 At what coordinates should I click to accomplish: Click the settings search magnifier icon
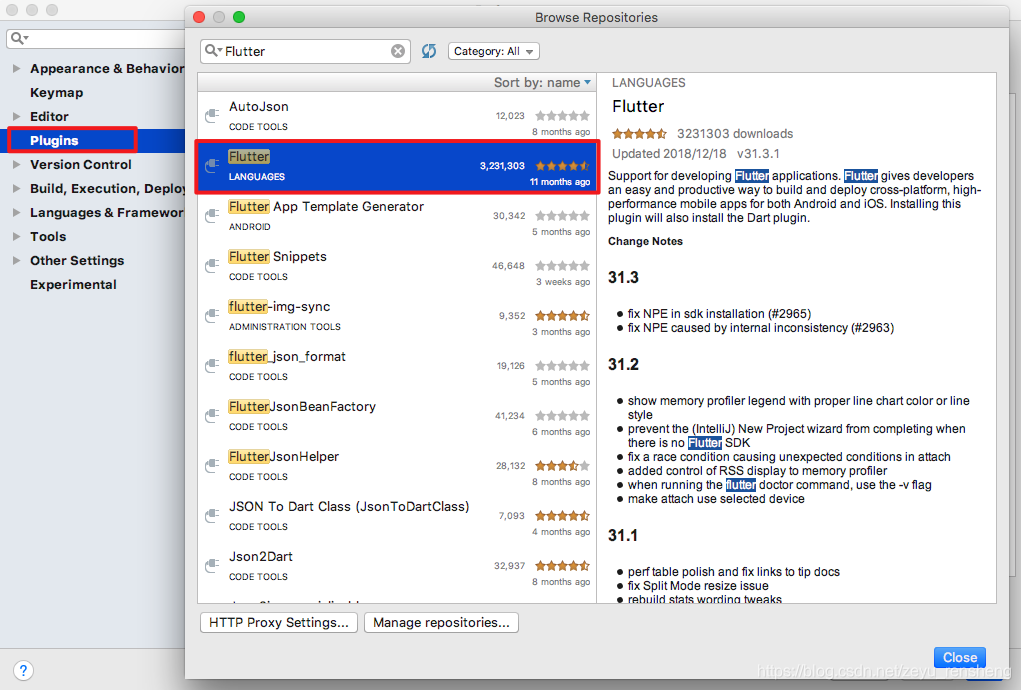[19, 38]
